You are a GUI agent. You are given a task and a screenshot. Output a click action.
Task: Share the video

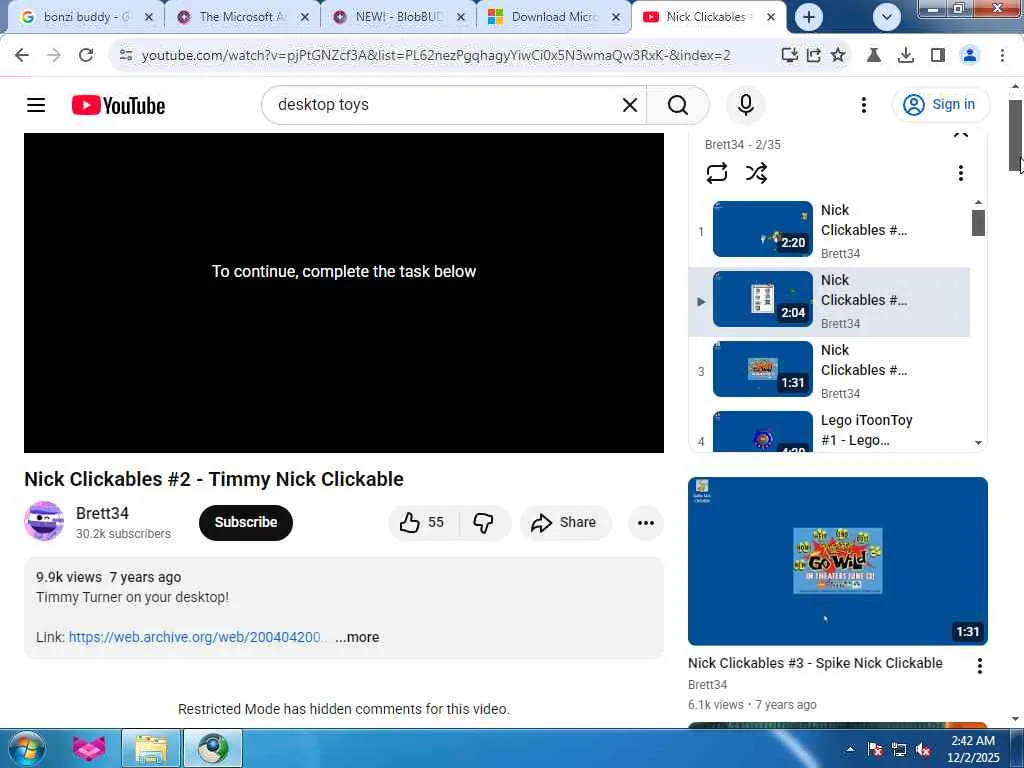565,522
